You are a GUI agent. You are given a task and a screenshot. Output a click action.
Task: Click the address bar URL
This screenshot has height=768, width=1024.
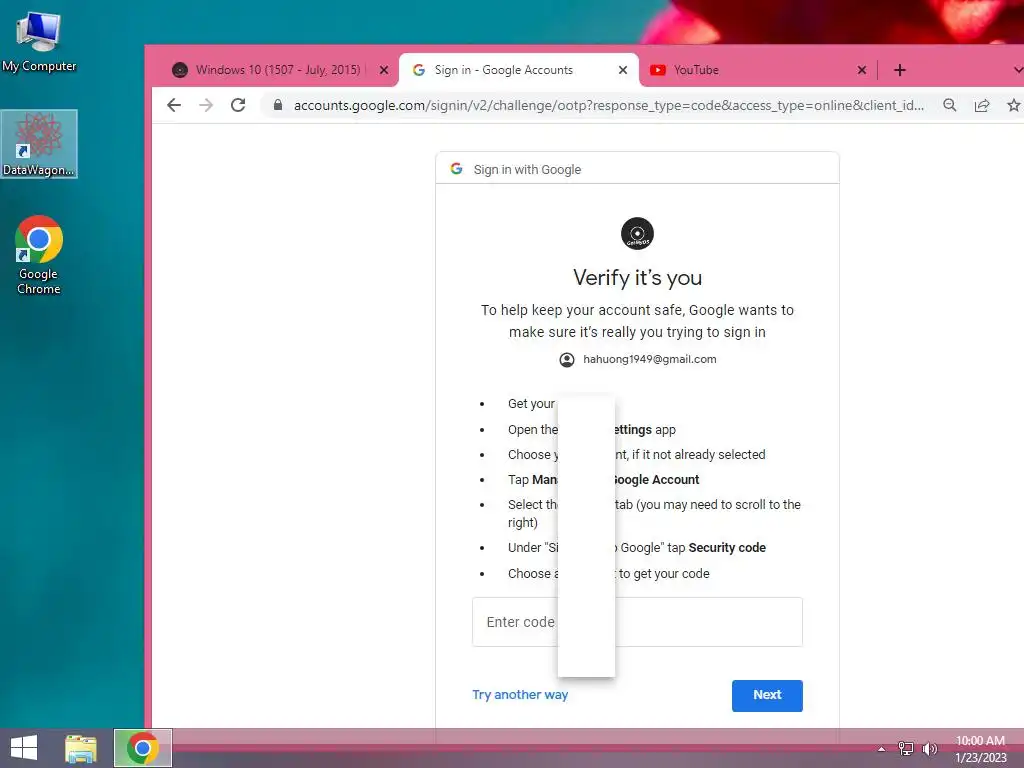609,105
